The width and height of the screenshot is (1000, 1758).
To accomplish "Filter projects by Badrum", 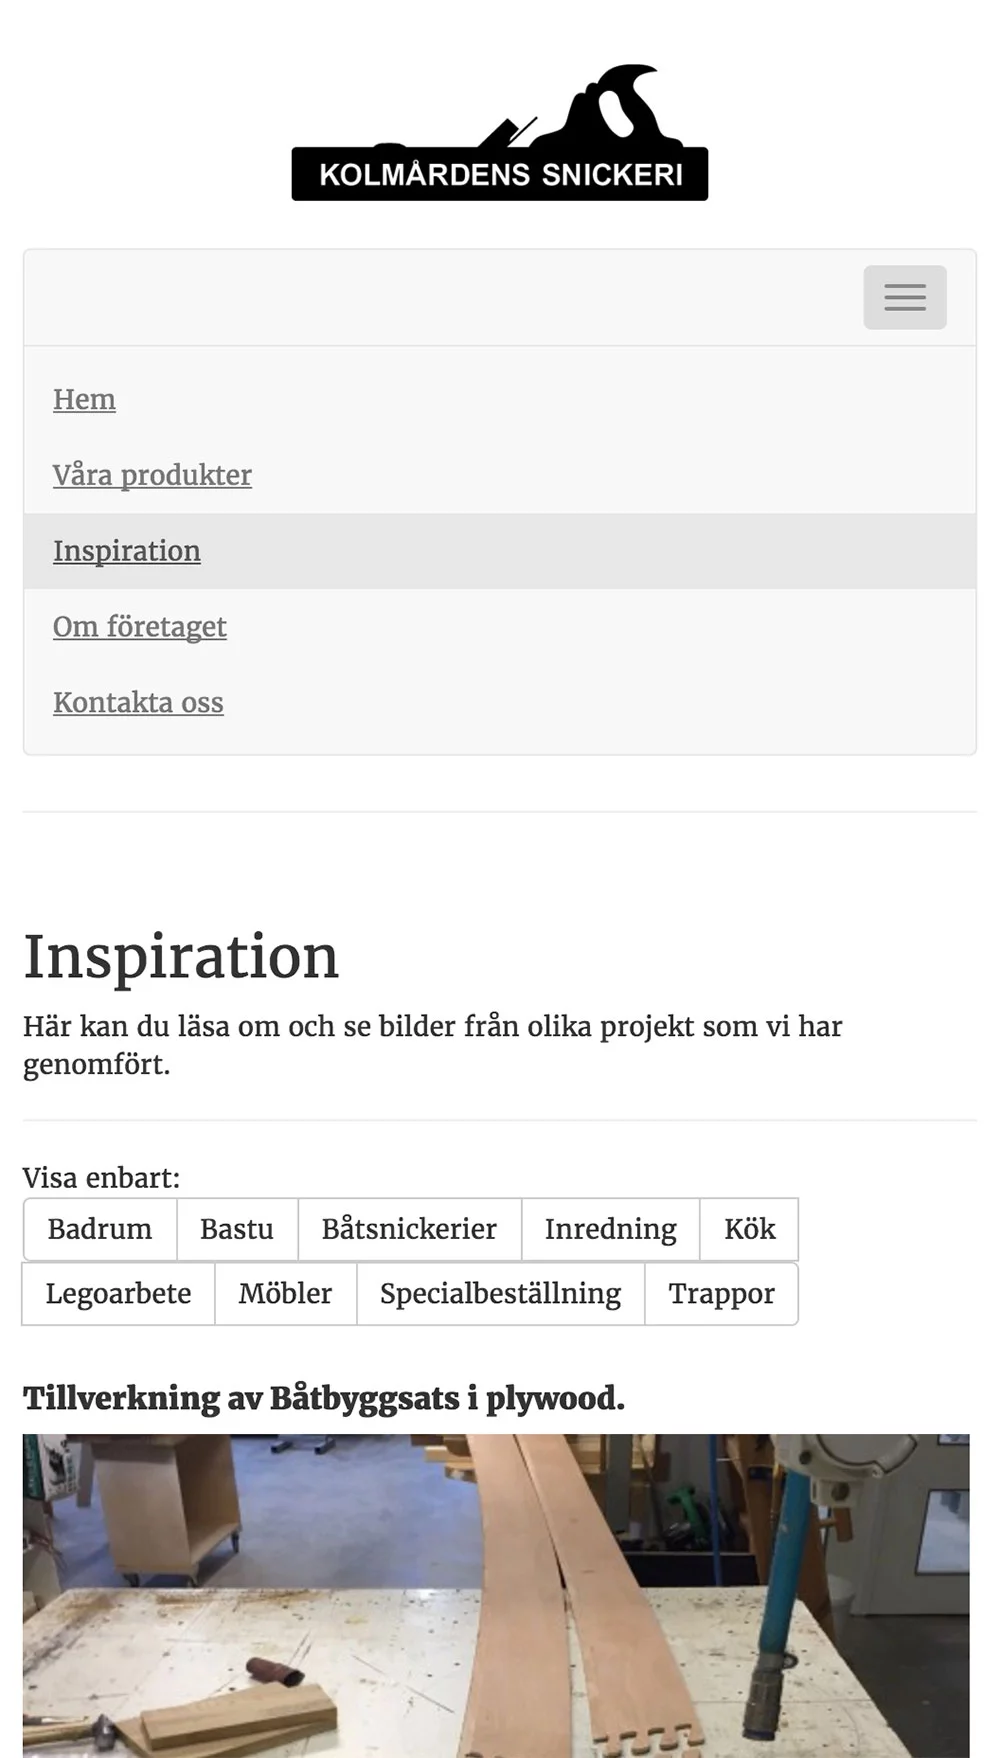I will 100,1229.
